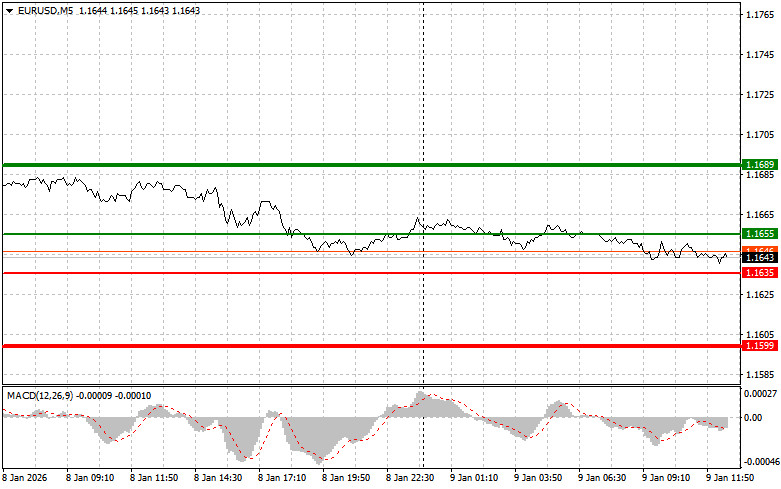The image size is (781, 489).
Task: Select the red 1.1635 price level label
Action: point(760,273)
